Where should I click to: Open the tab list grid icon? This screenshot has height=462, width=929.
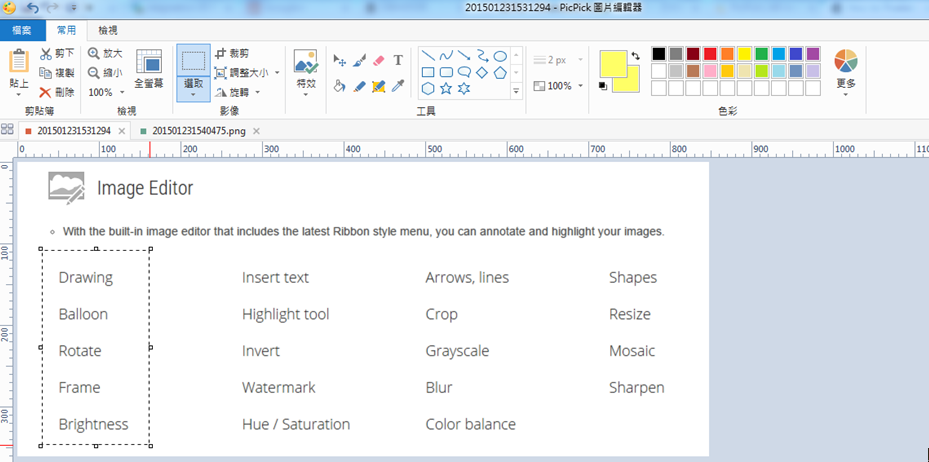coord(7,129)
